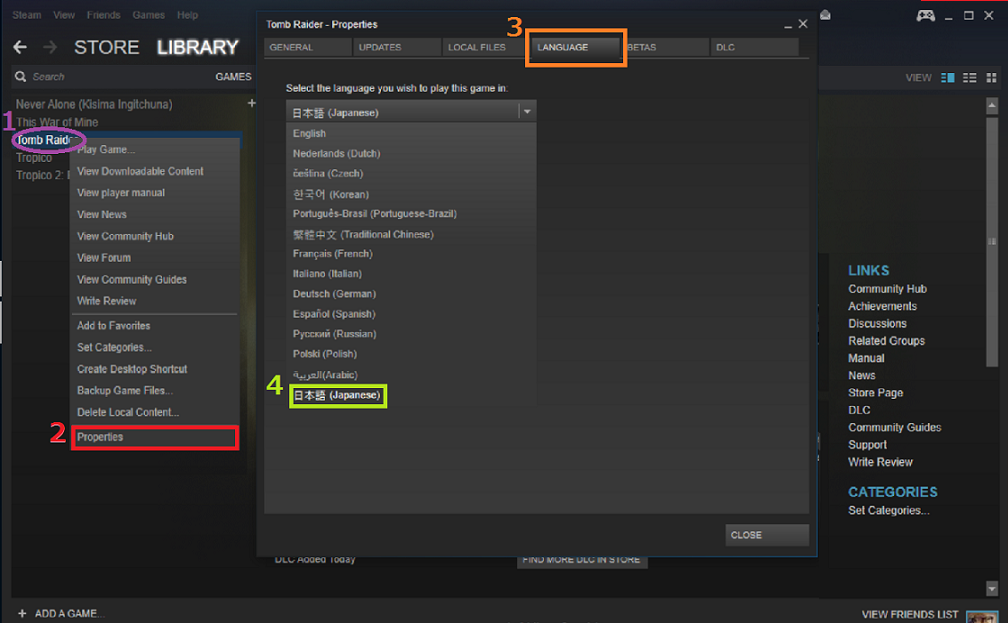The image size is (1008, 623).
Task: Select Polski (Polish) language option
Action: tap(411, 354)
